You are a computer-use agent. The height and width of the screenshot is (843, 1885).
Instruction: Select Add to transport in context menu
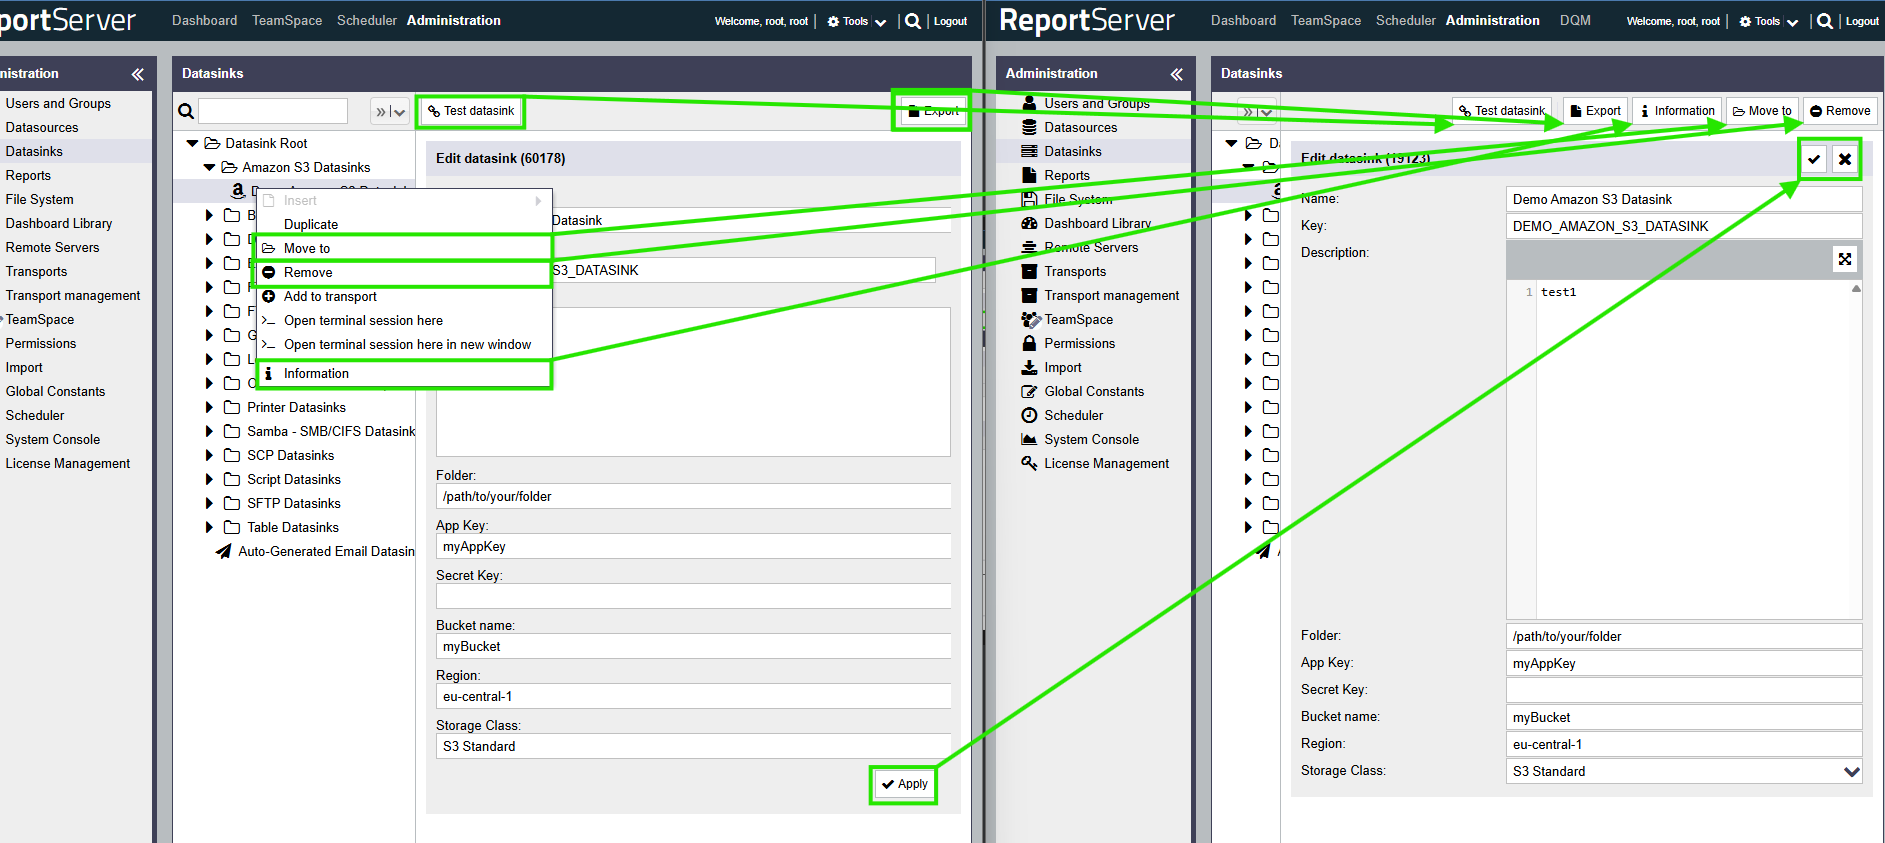tap(330, 297)
